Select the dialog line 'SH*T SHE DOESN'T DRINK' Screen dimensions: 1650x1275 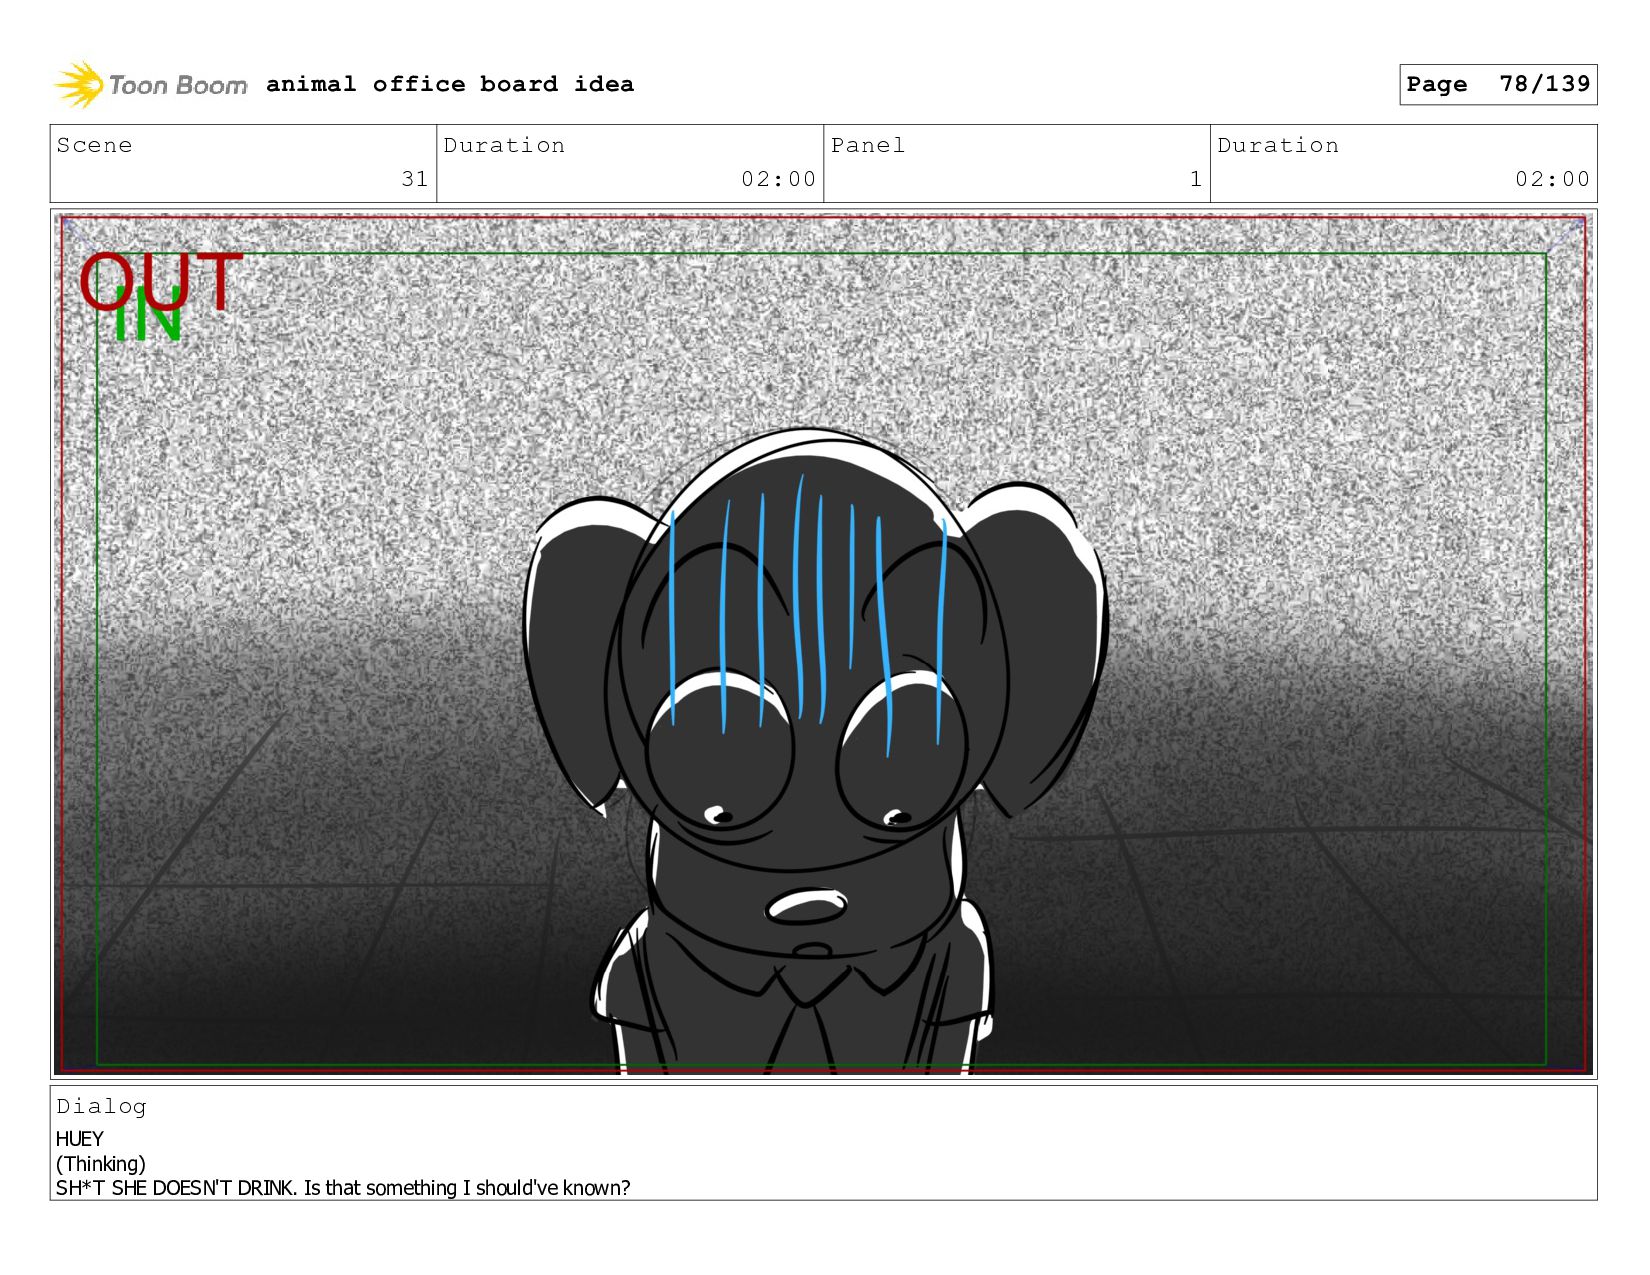coord(176,1188)
